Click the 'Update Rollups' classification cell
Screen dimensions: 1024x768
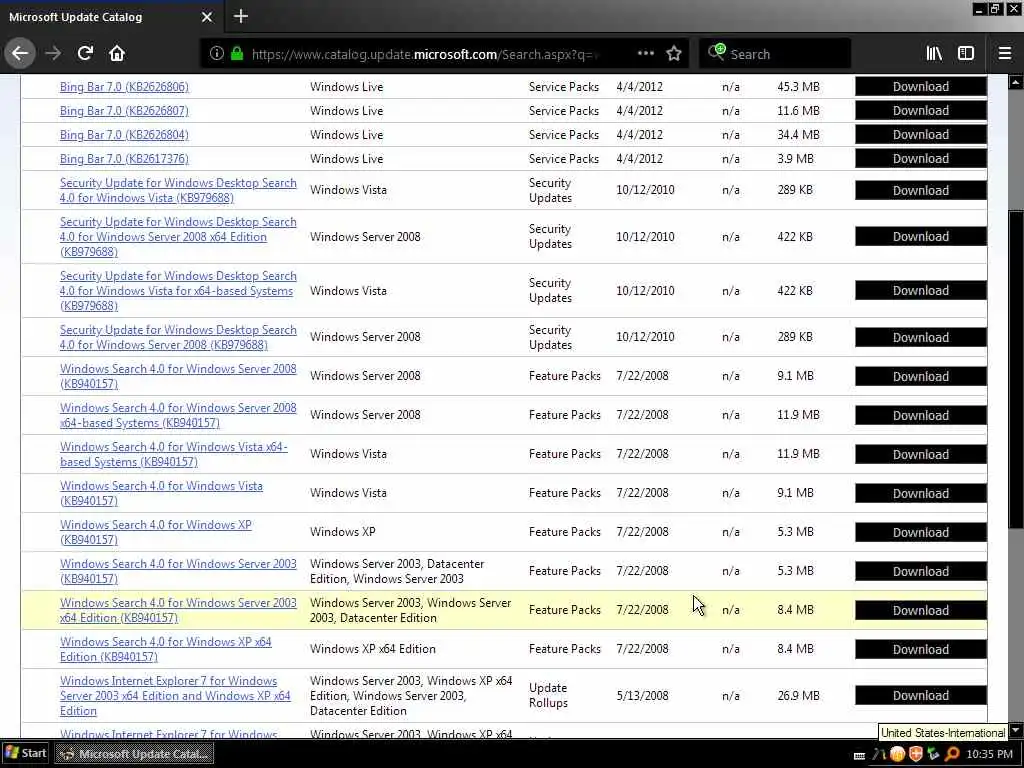pos(548,696)
